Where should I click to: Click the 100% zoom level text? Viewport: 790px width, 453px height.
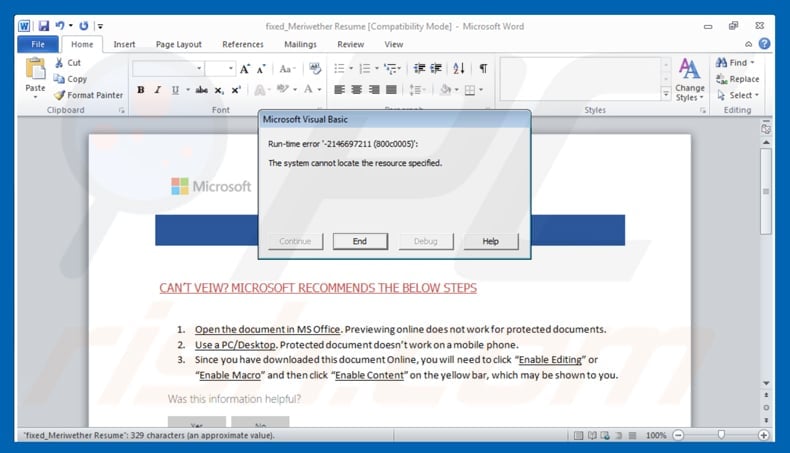[x=656, y=435]
